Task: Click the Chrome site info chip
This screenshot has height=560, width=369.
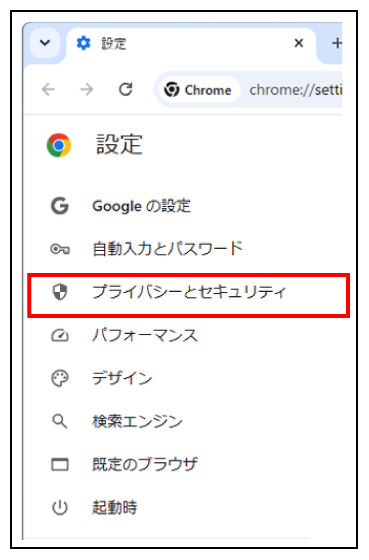Action: [x=198, y=90]
